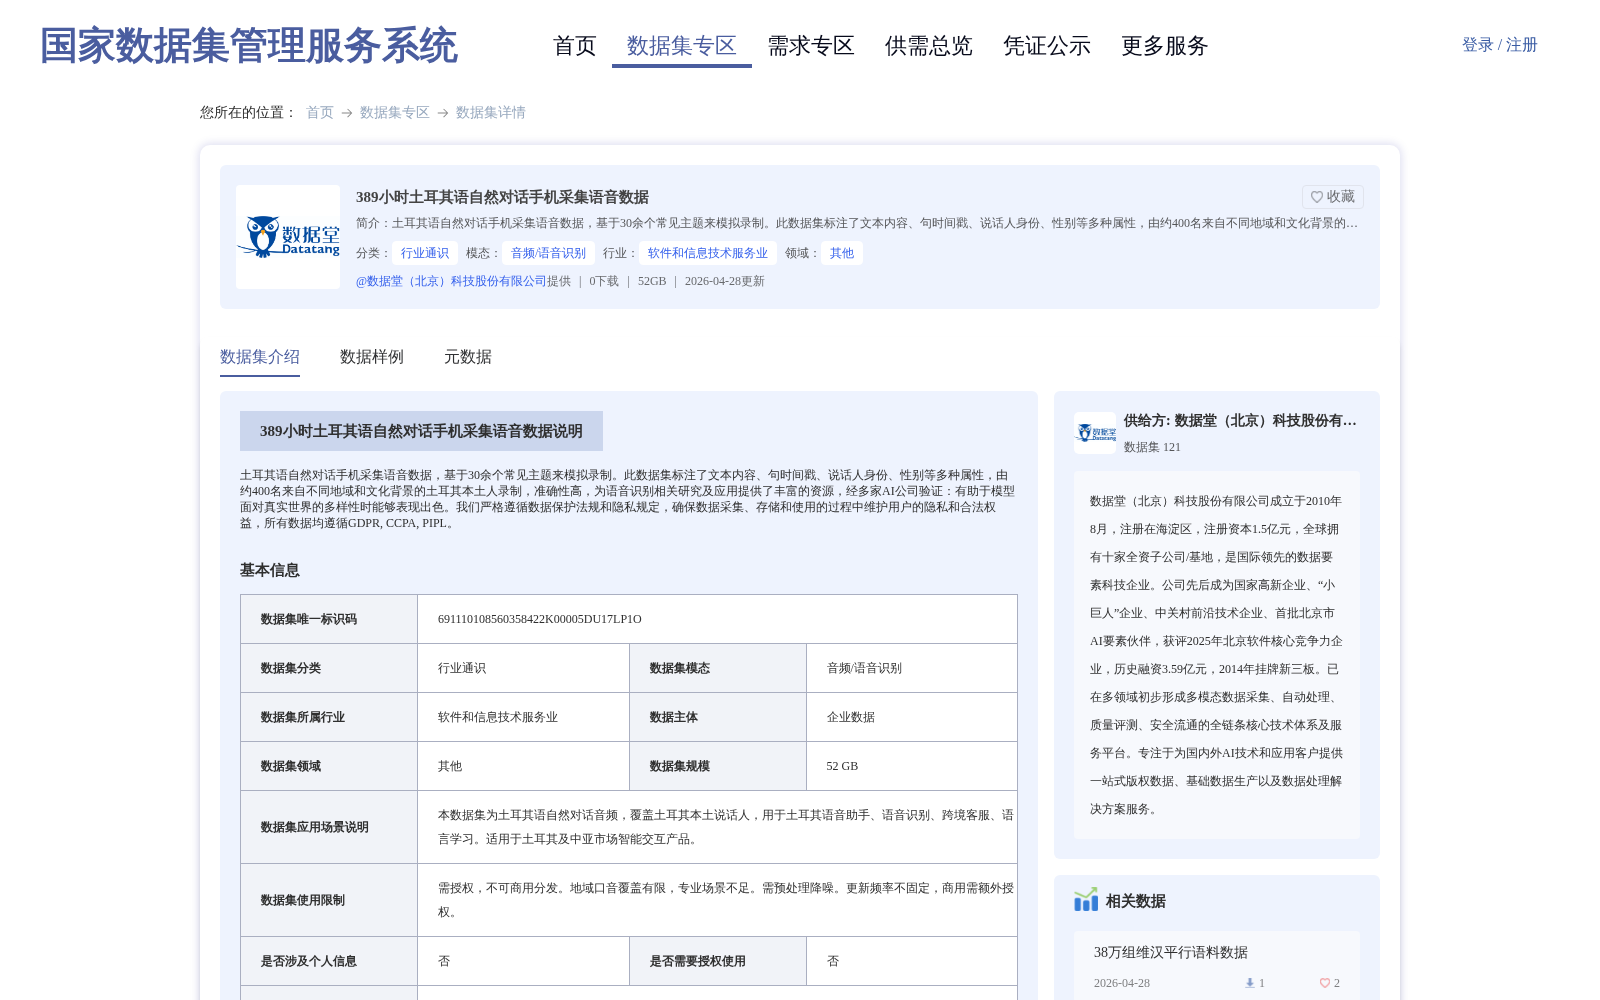This screenshot has height=1000, width=1600.
Task: Click the 数据集规模 table label
Action: tap(680, 766)
